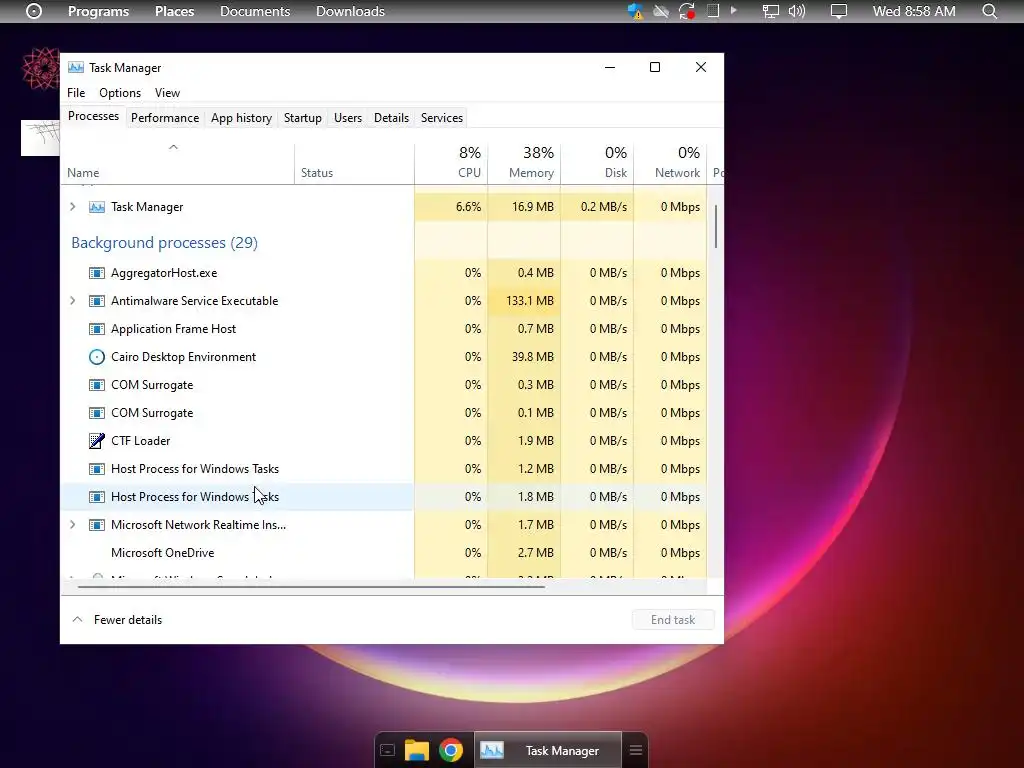
Task: Select the Microsoft OneDrive process row
Action: [x=384, y=552]
